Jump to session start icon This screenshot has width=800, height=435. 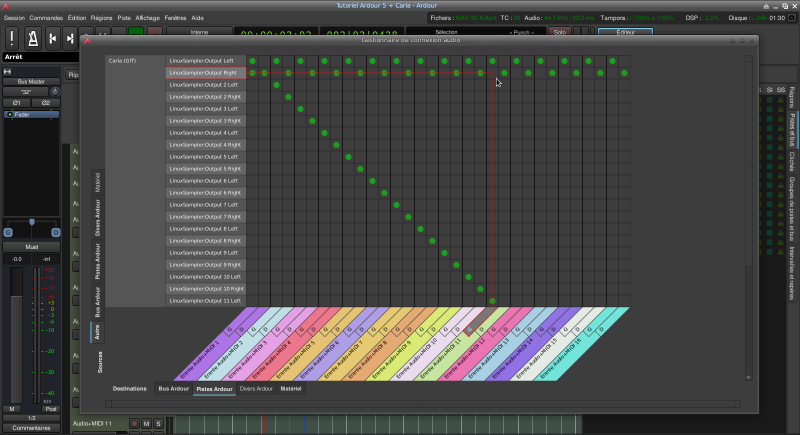pos(54,38)
